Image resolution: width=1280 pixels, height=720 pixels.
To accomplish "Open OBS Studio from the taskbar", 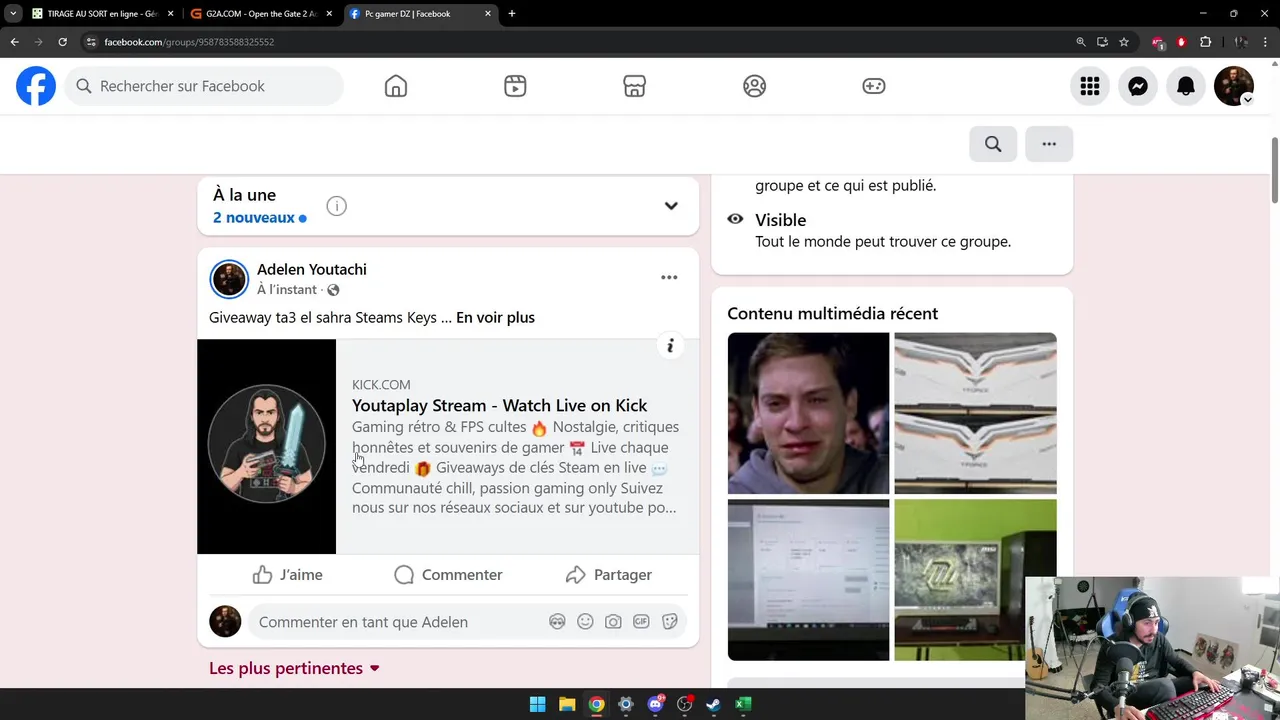I will 684,704.
